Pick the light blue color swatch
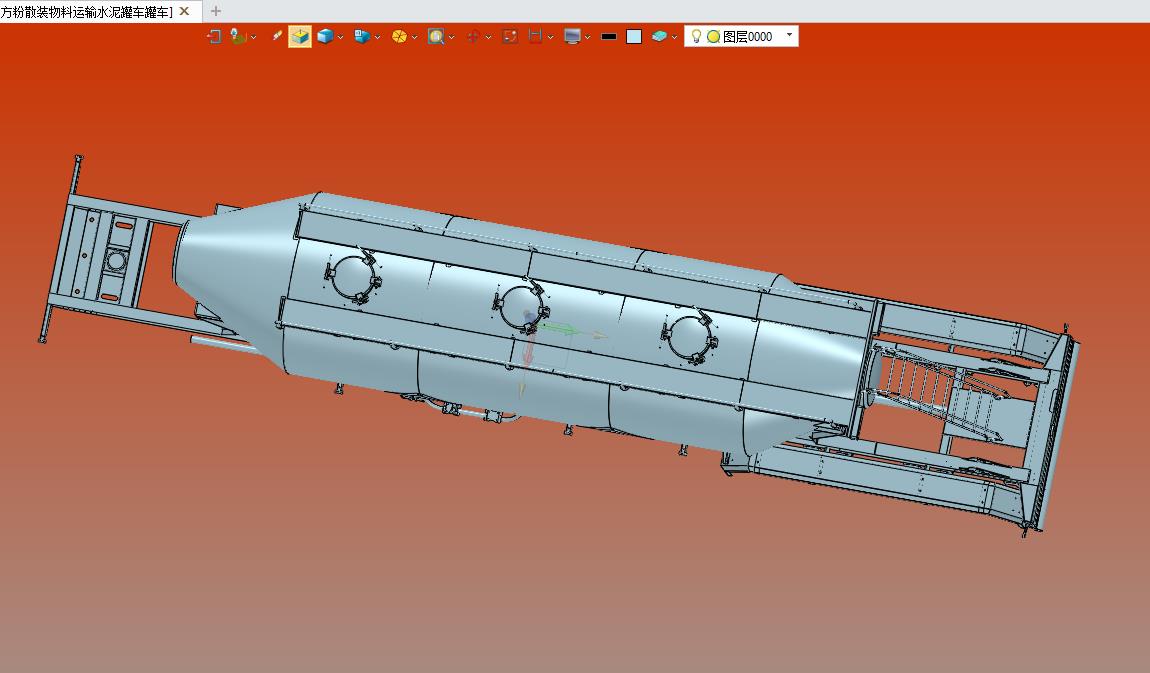1150x673 pixels. coord(634,36)
